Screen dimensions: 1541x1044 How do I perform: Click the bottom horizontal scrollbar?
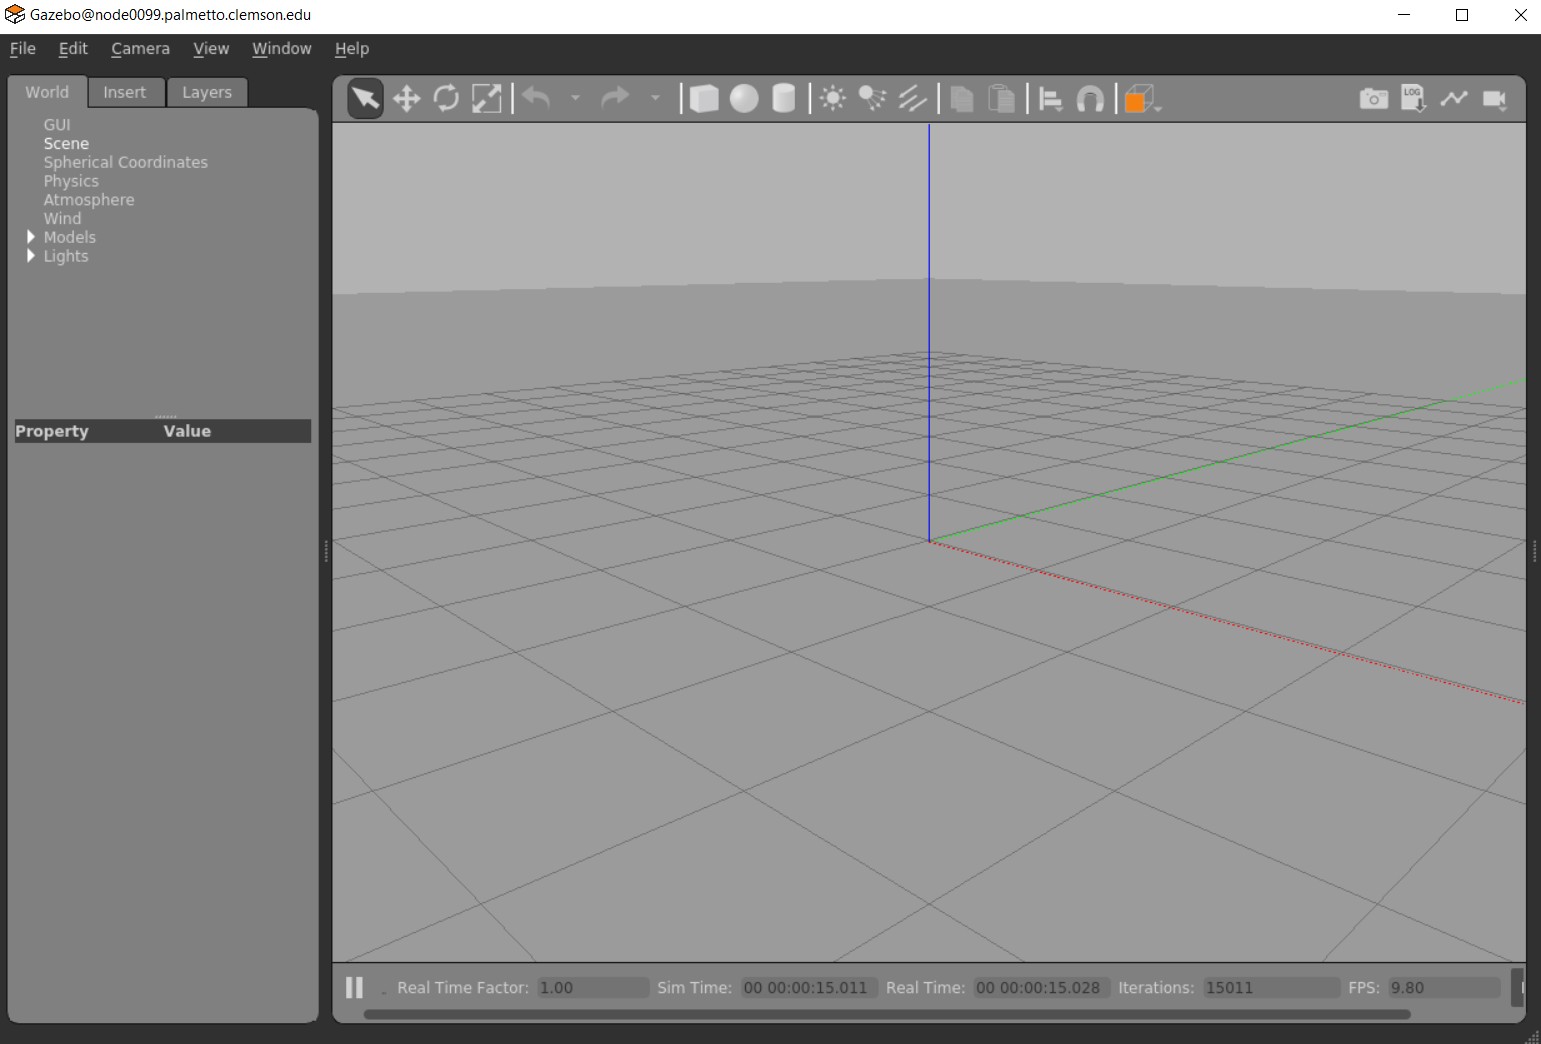(887, 1014)
